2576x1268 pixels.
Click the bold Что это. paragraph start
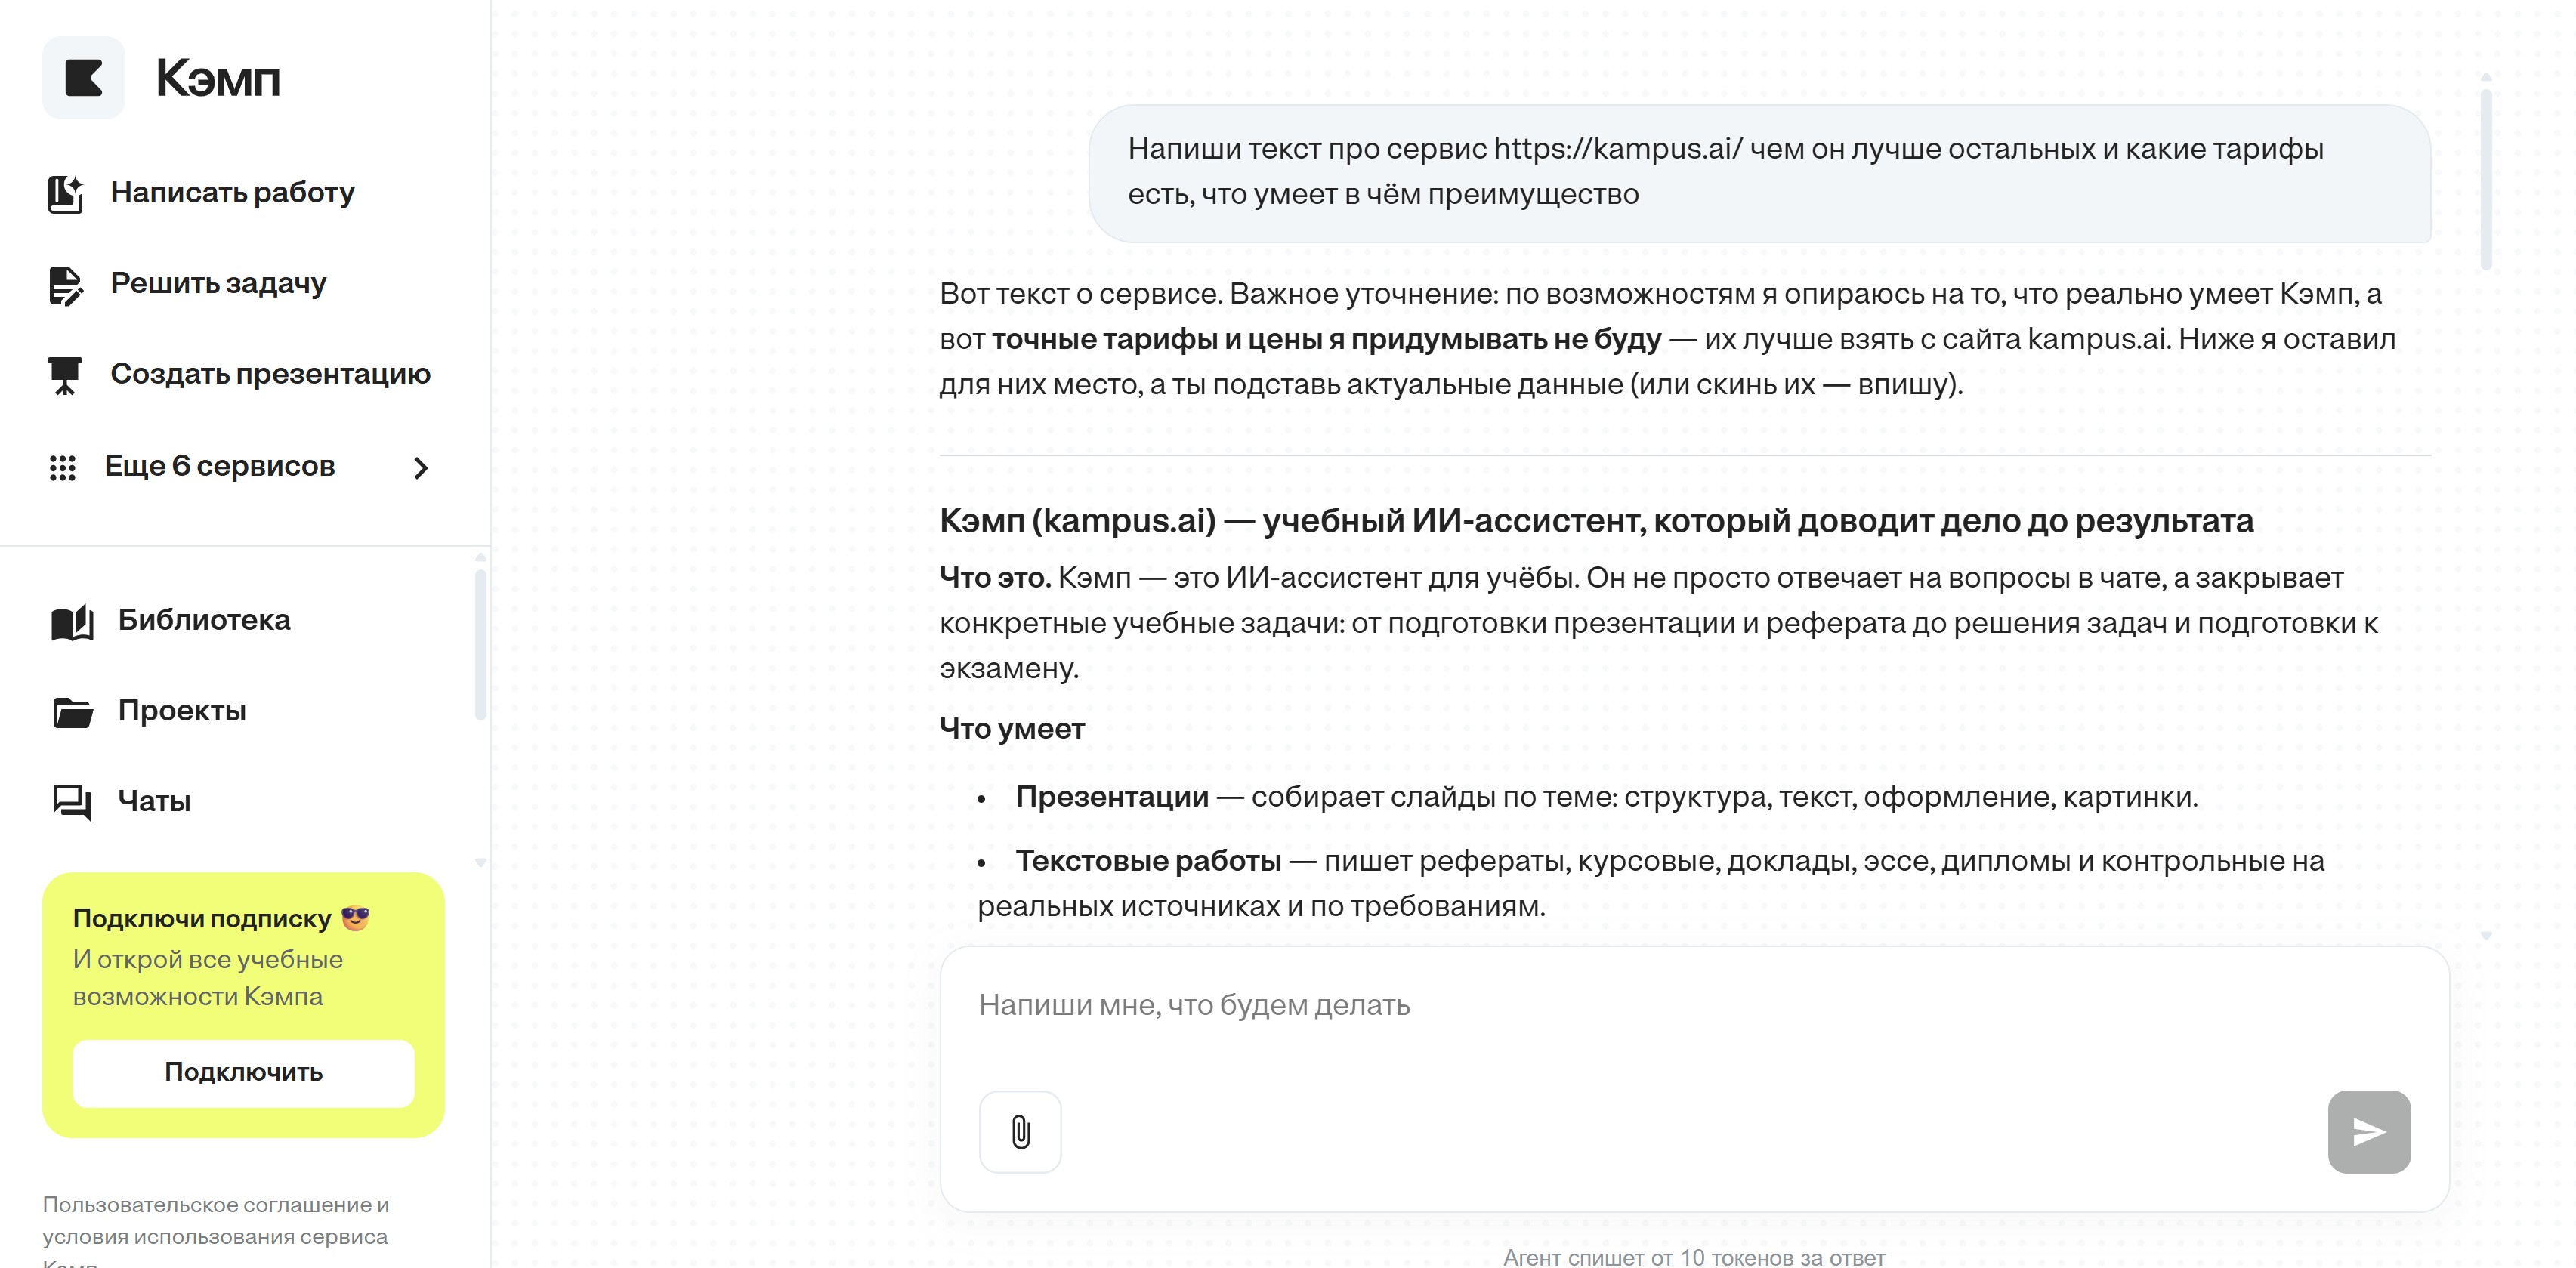(995, 578)
